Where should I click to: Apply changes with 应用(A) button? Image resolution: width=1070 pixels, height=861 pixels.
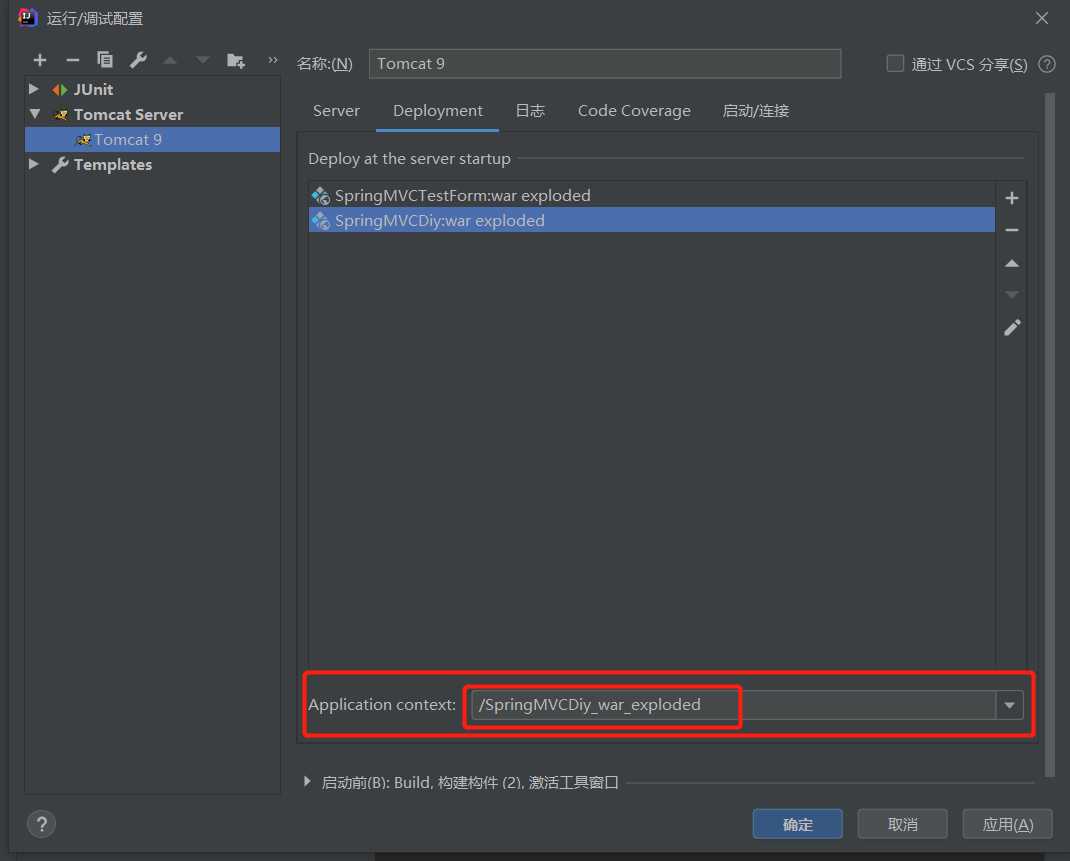[x=1007, y=824]
